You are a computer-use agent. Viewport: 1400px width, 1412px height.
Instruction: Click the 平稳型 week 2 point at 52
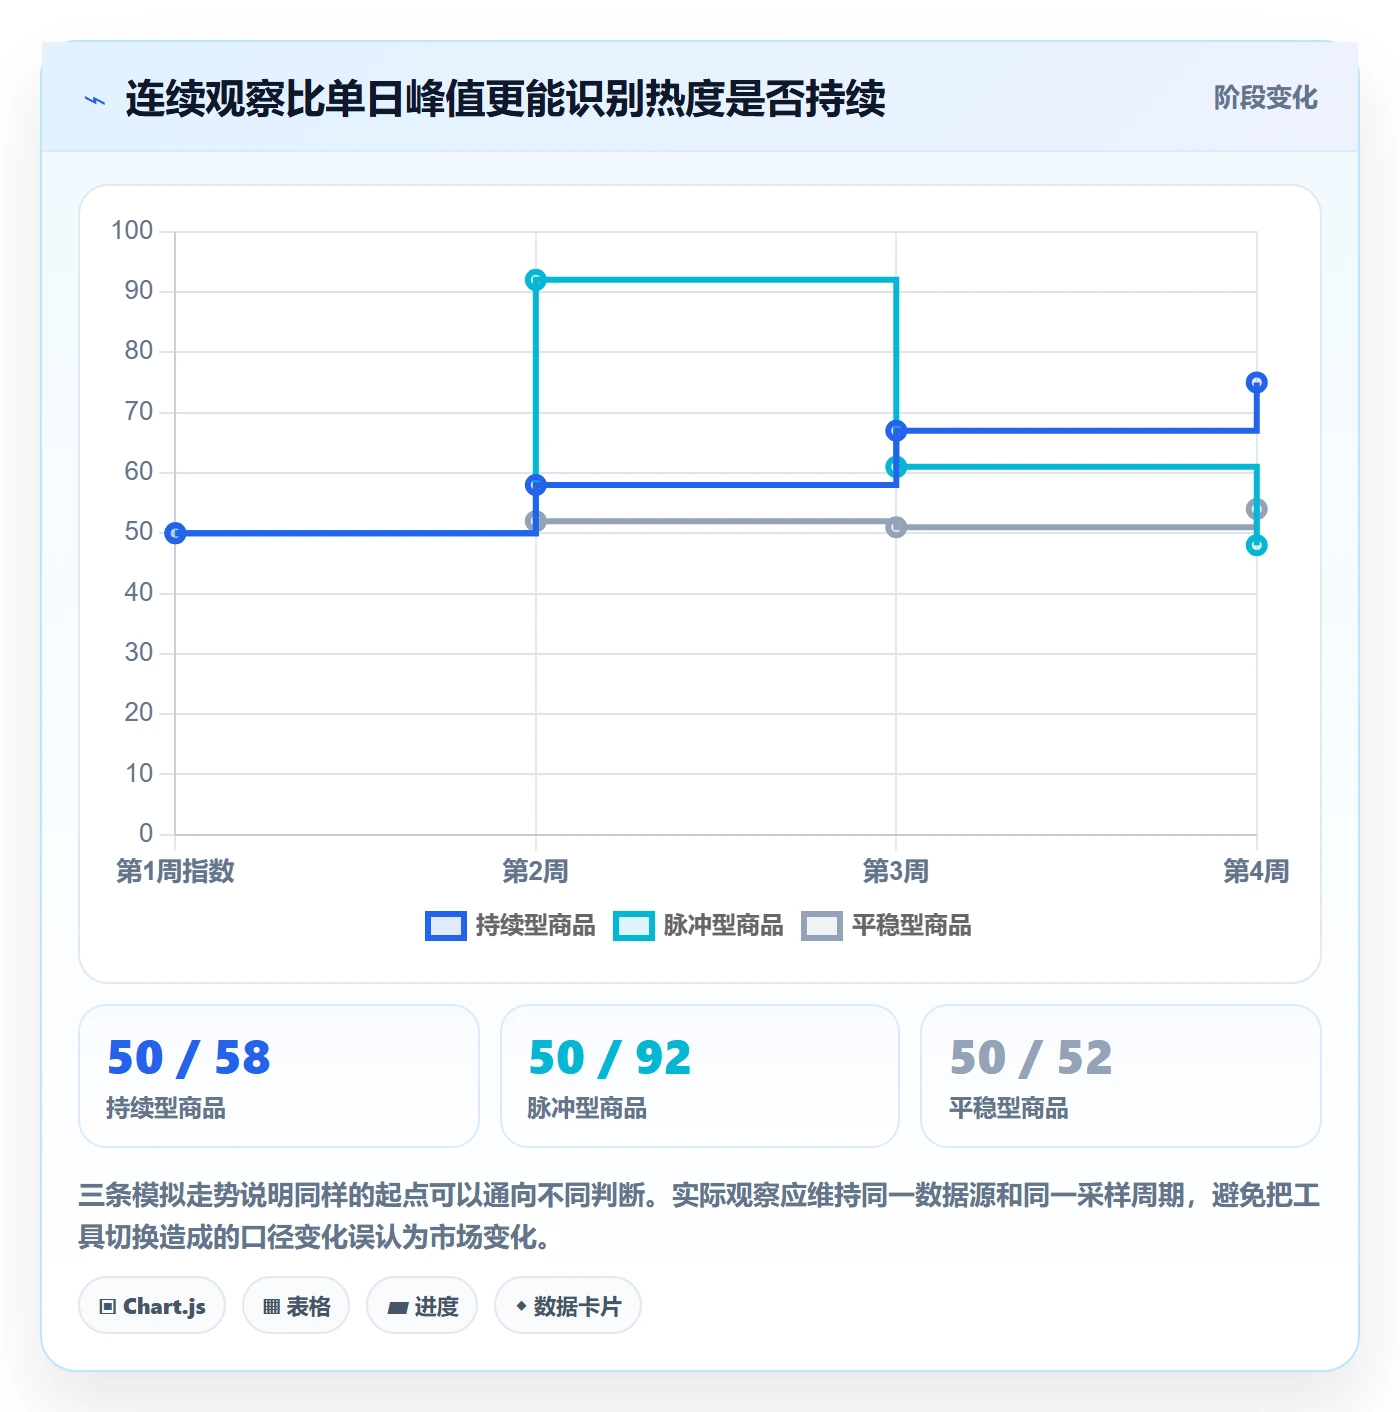click(x=536, y=521)
